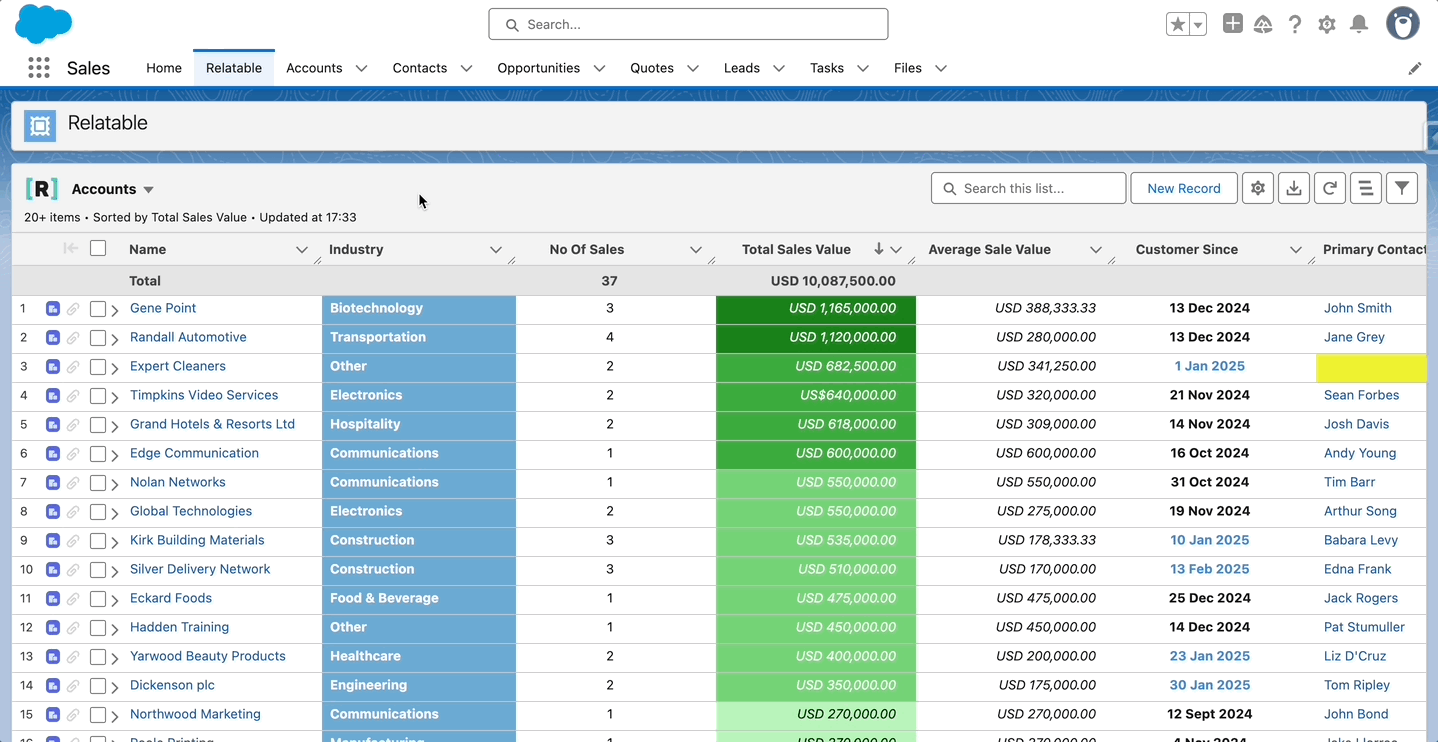Click the row density lines icon

[x=1366, y=188]
